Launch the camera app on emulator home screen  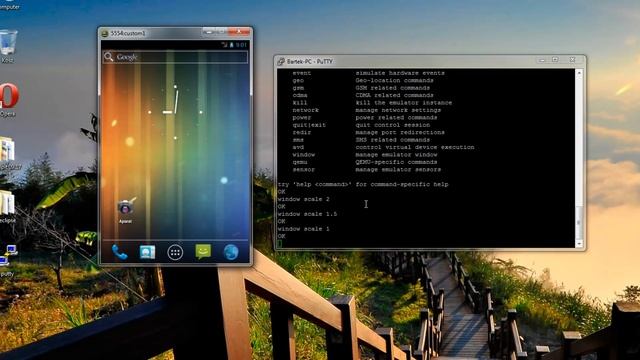click(126, 210)
